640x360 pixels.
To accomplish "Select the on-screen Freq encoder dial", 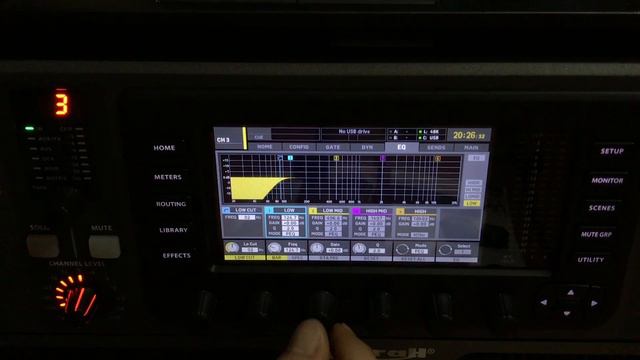I will click(x=274, y=247).
